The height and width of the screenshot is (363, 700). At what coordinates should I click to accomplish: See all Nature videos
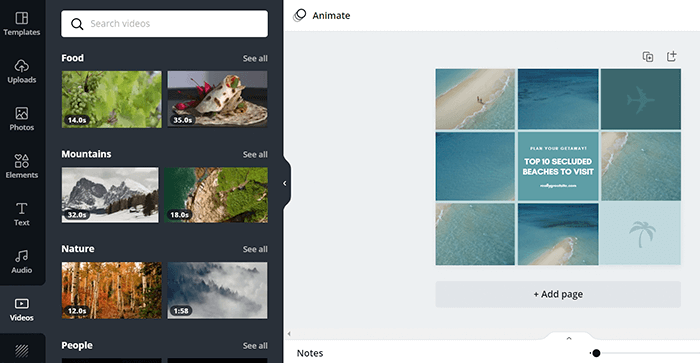point(255,249)
